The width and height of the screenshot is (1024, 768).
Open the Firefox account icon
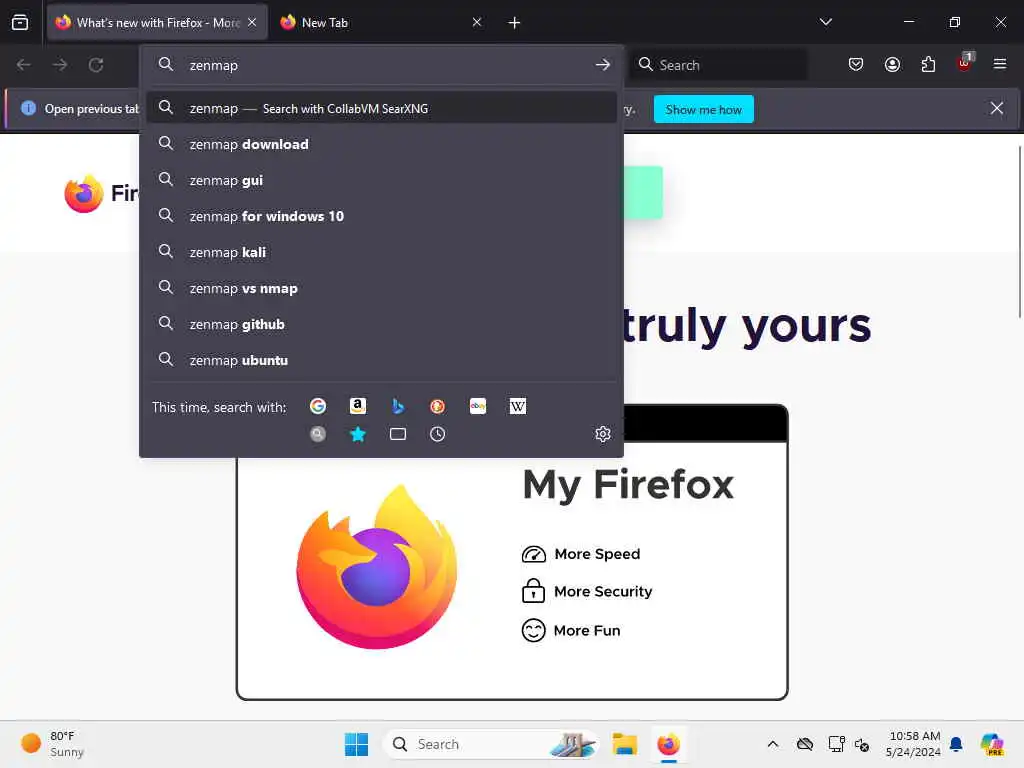point(892,65)
